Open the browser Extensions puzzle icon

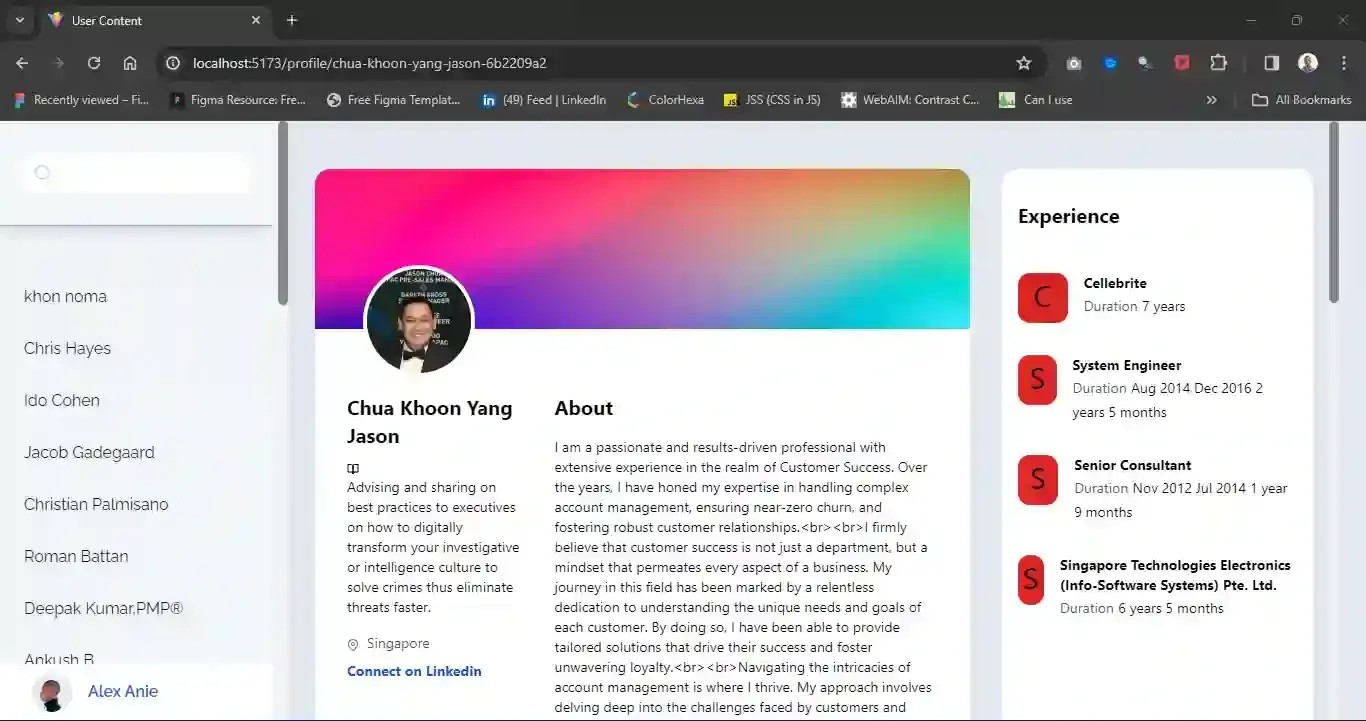pos(1218,63)
